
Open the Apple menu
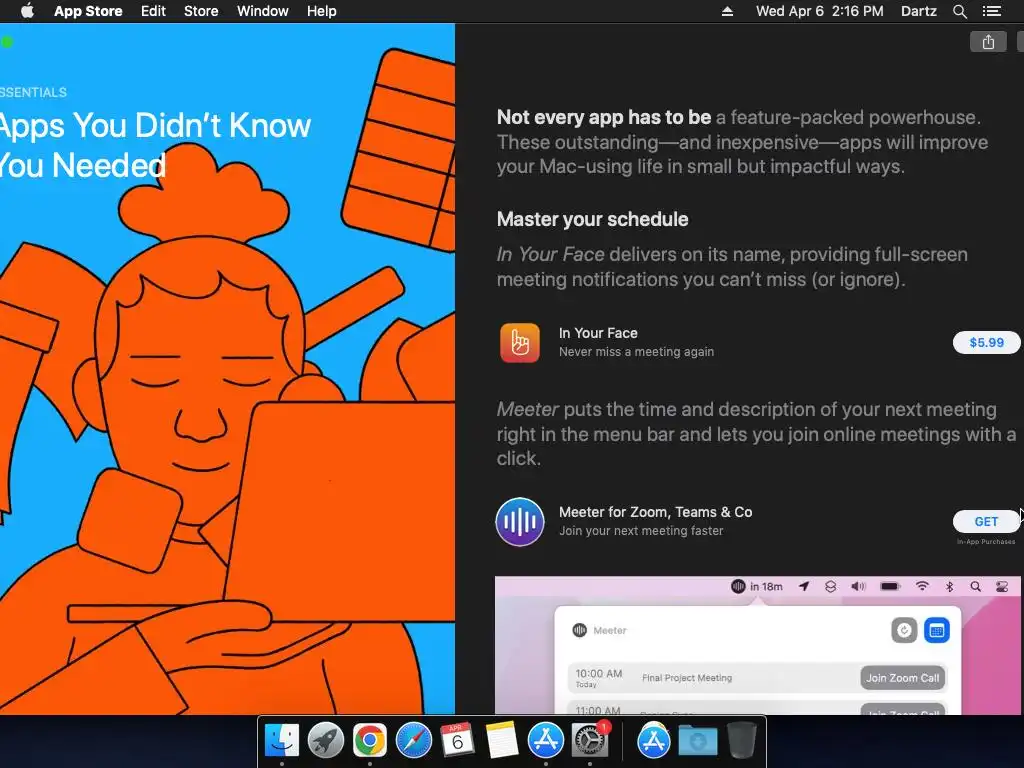[x=27, y=11]
